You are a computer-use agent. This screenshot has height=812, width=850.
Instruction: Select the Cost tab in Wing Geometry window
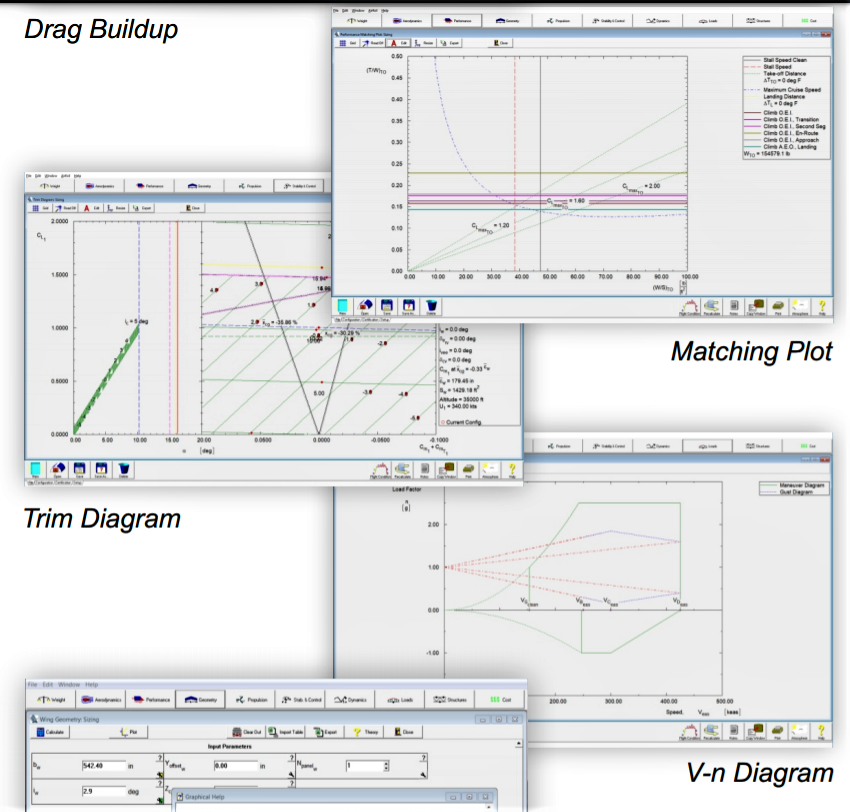(501, 699)
